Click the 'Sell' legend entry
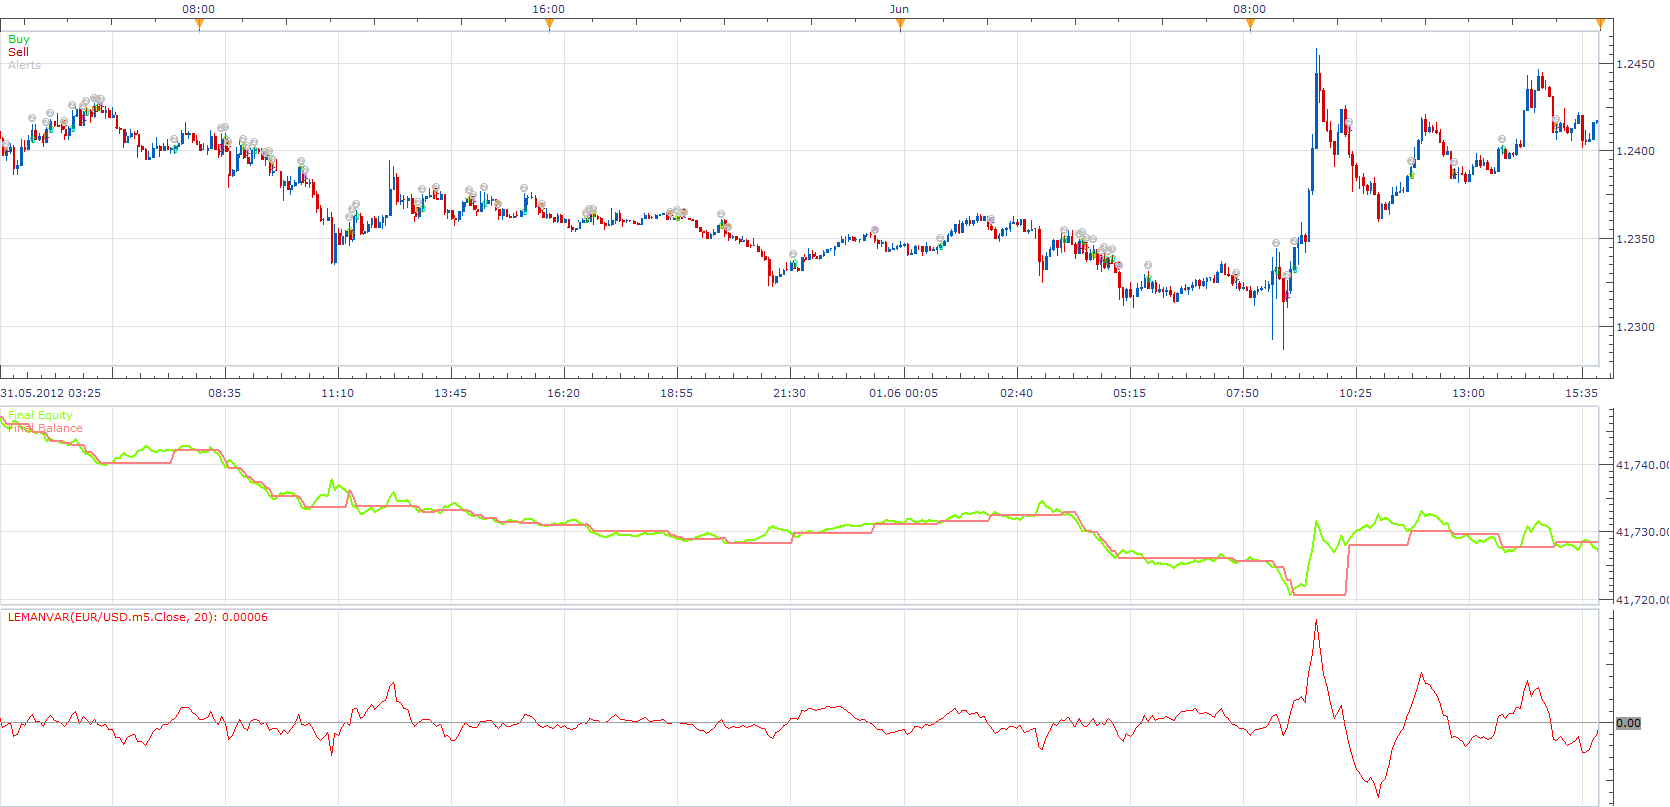This screenshot has height=807, width=1670. 18,52
